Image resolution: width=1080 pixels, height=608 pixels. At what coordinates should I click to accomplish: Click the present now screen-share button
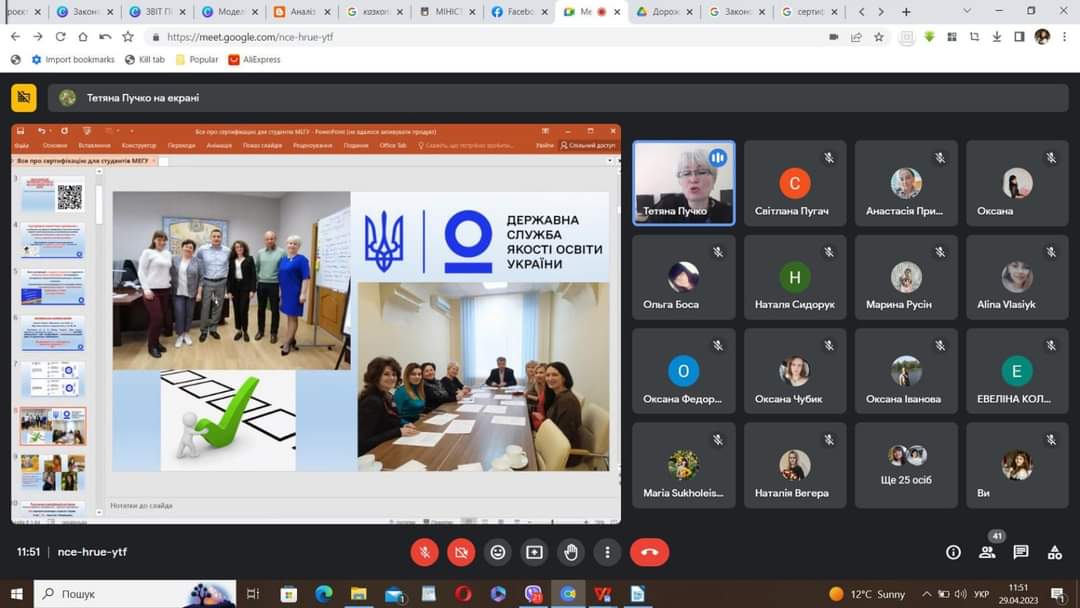[x=534, y=552]
